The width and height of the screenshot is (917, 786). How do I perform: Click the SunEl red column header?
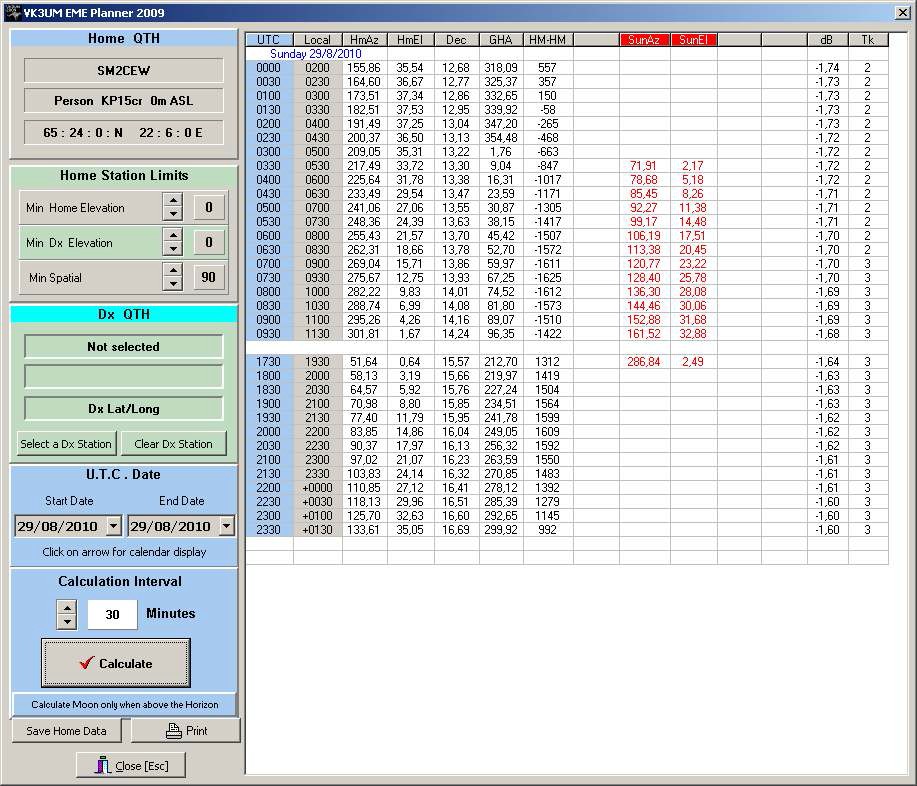coord(693,40)
